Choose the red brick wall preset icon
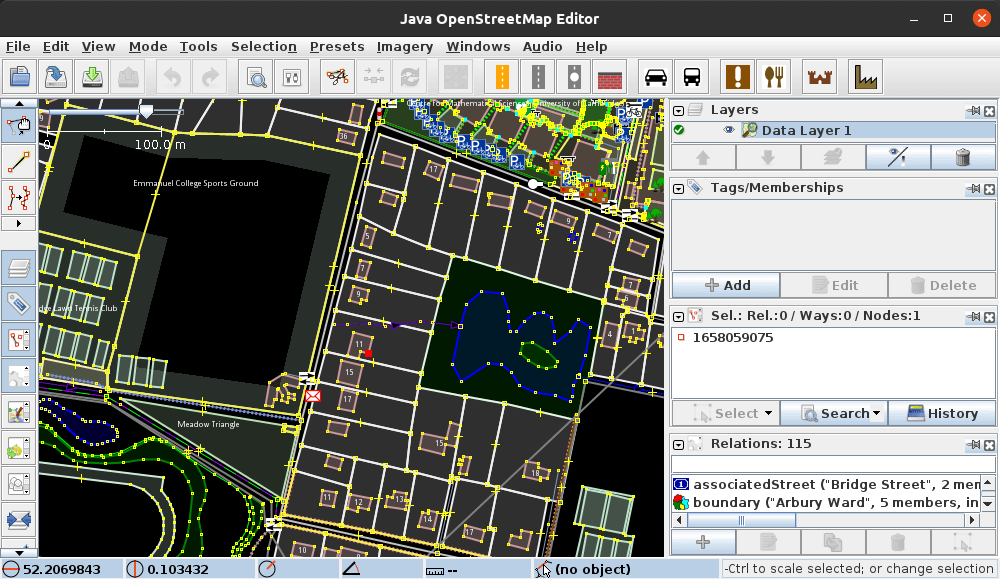The image size is (1000, 579). pyautogui.click(x=610, y=77)
